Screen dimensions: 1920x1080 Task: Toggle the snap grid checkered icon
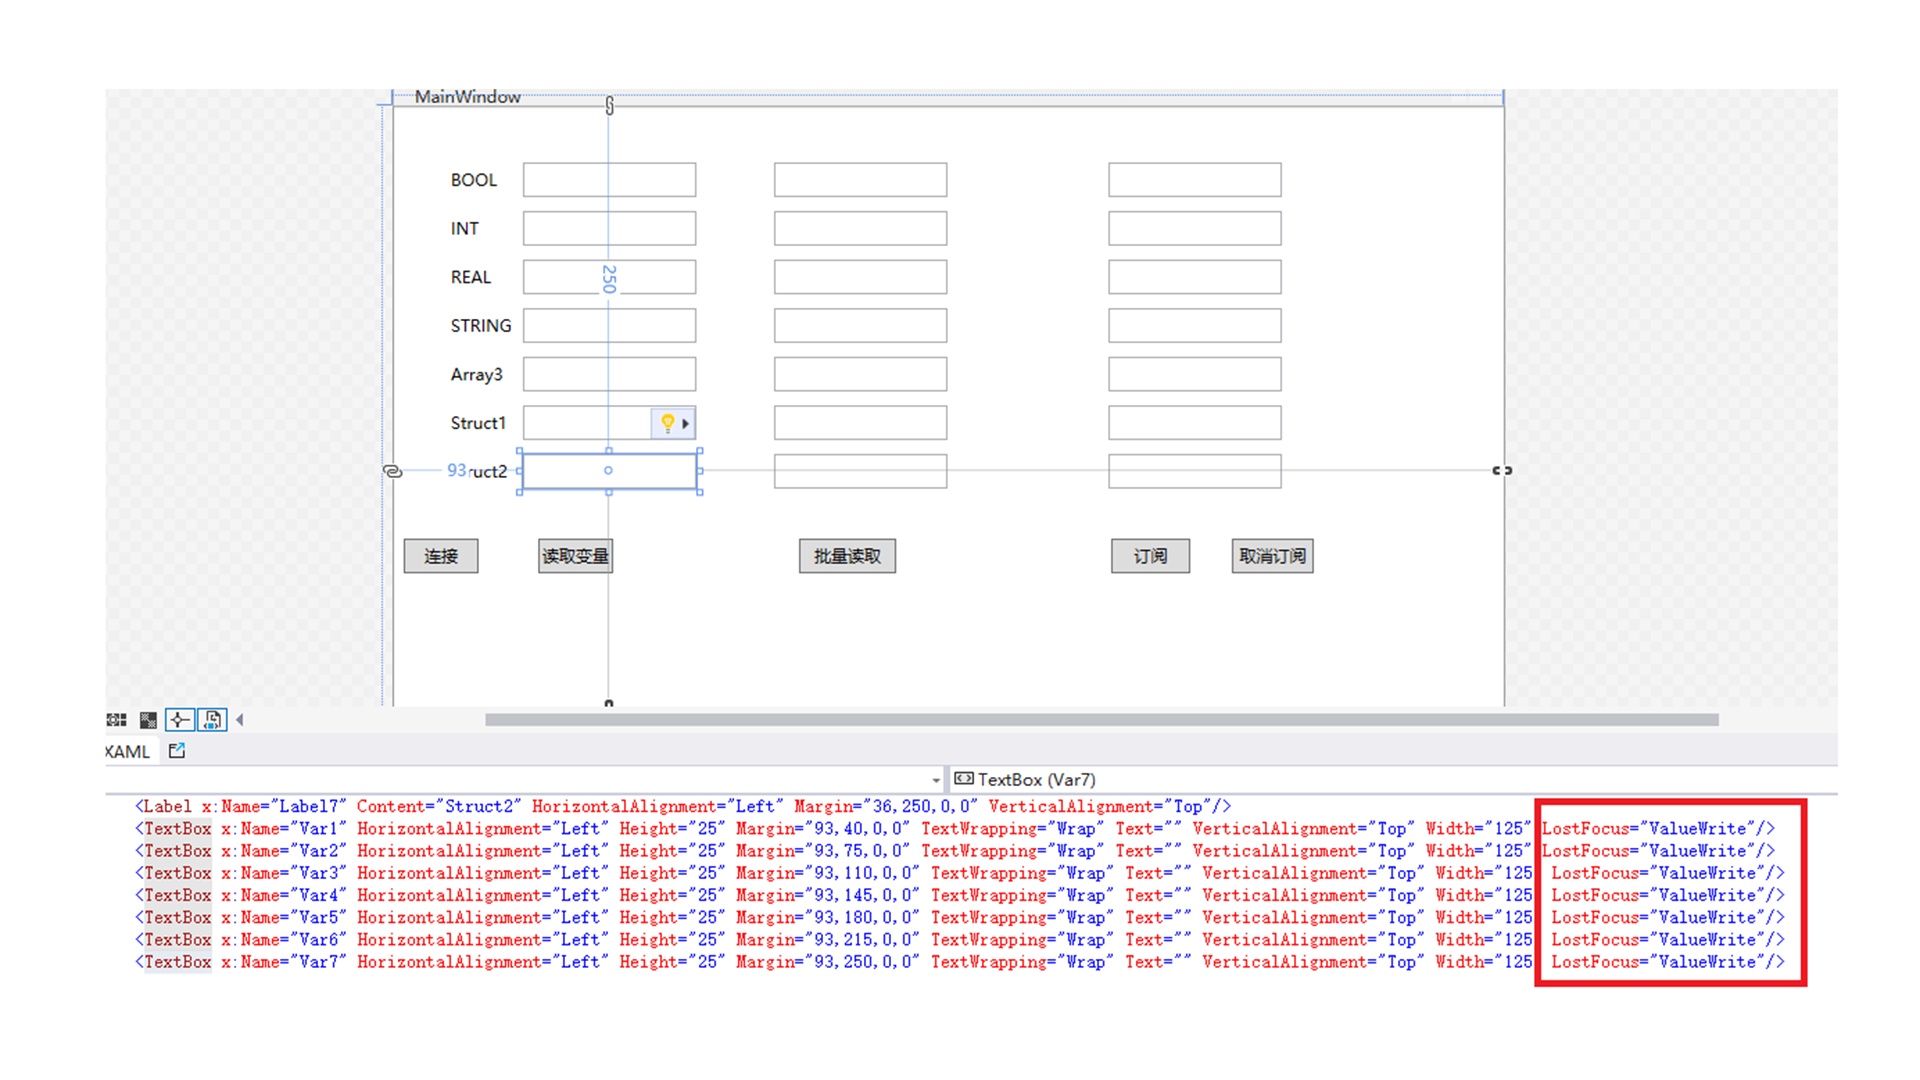[x=148, y=720]
